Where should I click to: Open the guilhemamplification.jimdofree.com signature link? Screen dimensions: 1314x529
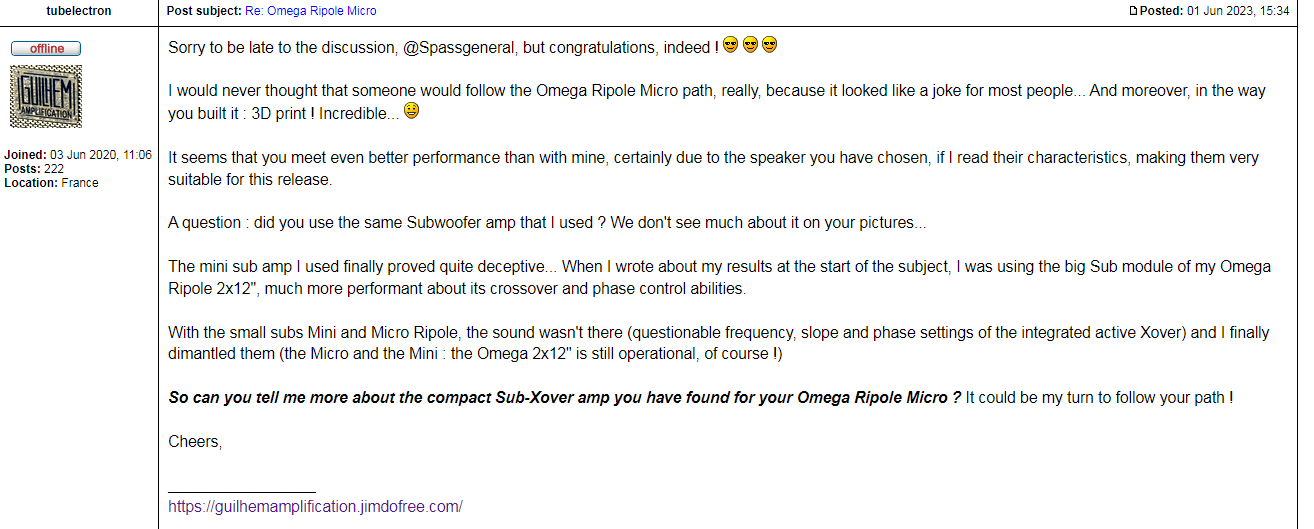(315, 506)
